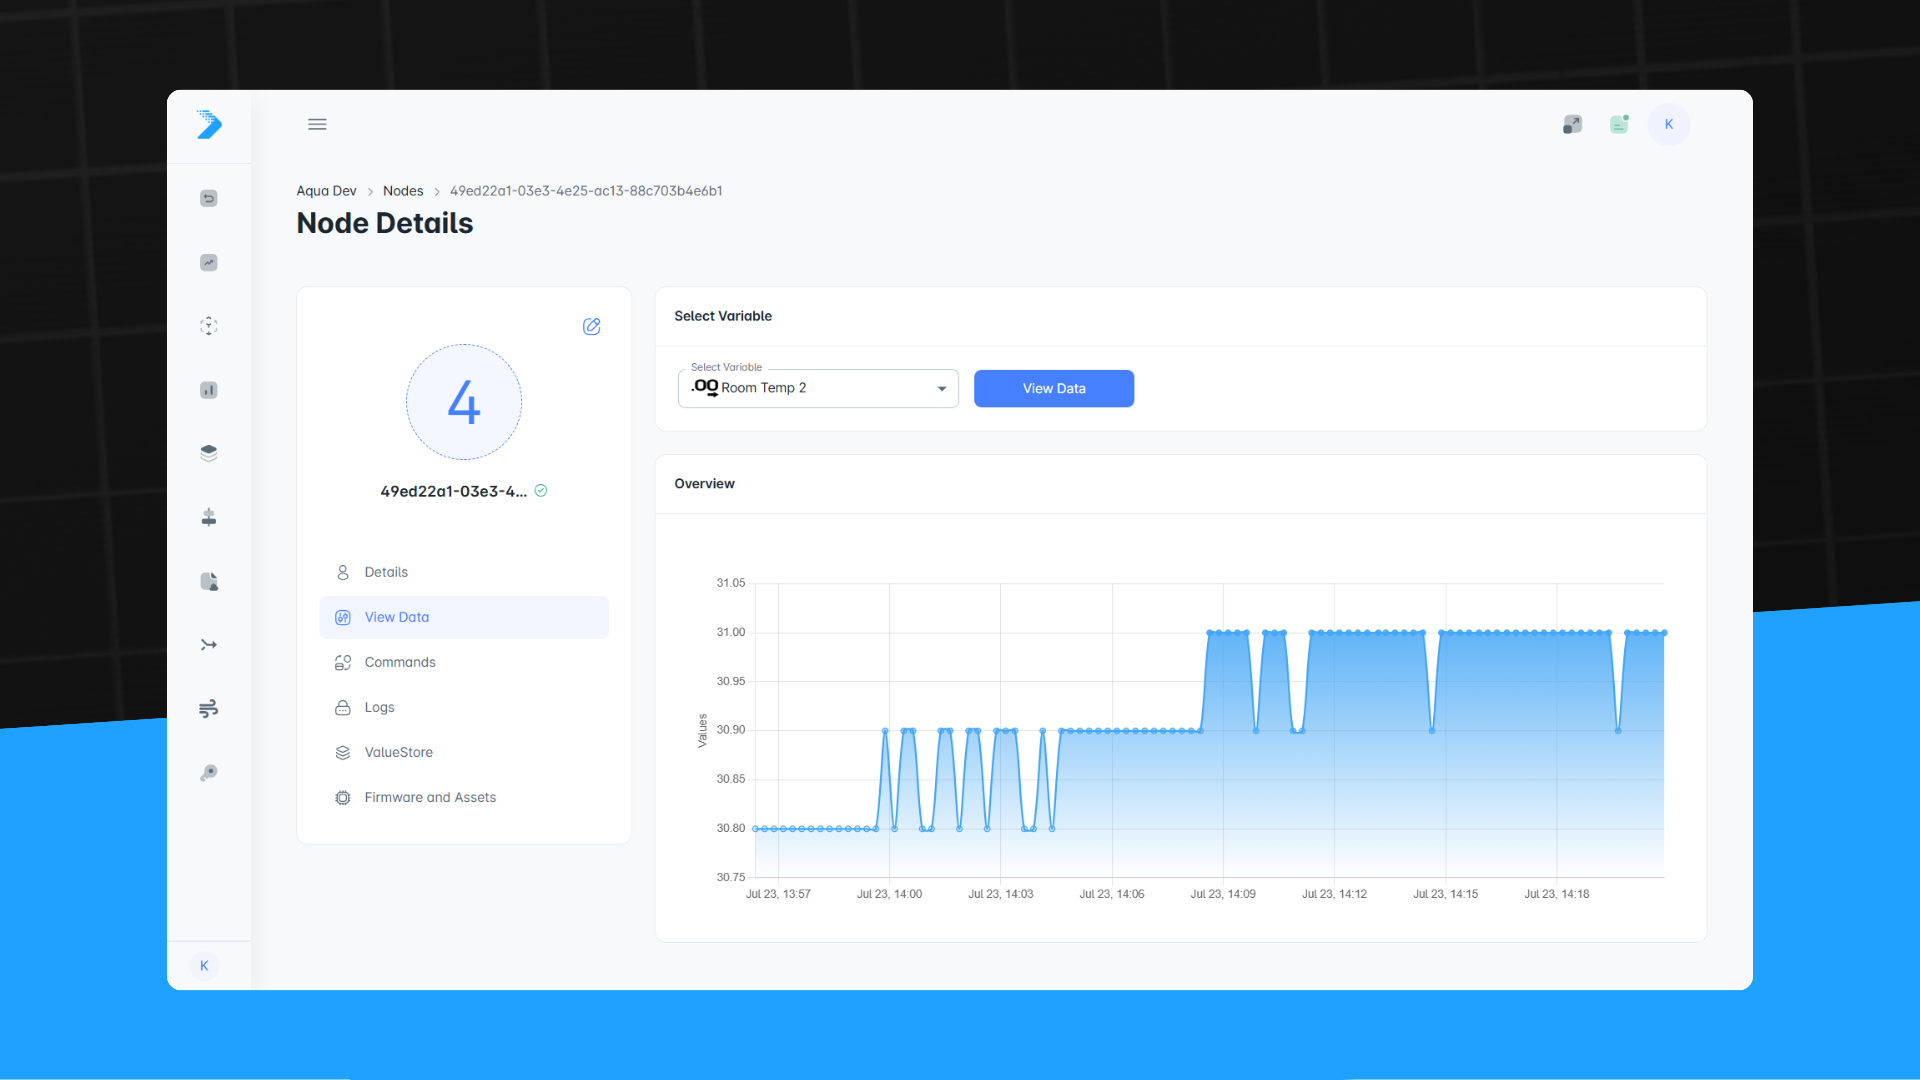Screen dimensions: 1920x1080
Task: Open the Room Temp 2 variable dropdown
Action: tap(818, 388)
